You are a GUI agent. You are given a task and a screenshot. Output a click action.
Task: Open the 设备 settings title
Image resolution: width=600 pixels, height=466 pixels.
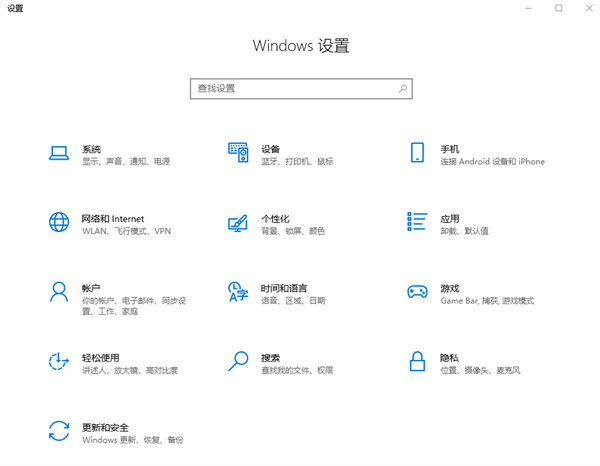click(271, 149)
